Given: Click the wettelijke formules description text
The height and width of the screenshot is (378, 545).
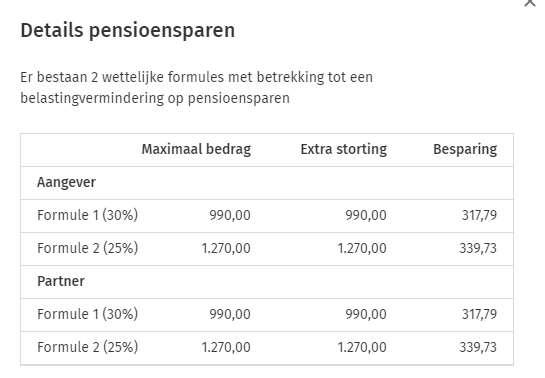Looking at the screenshot, I should [196, 88].
